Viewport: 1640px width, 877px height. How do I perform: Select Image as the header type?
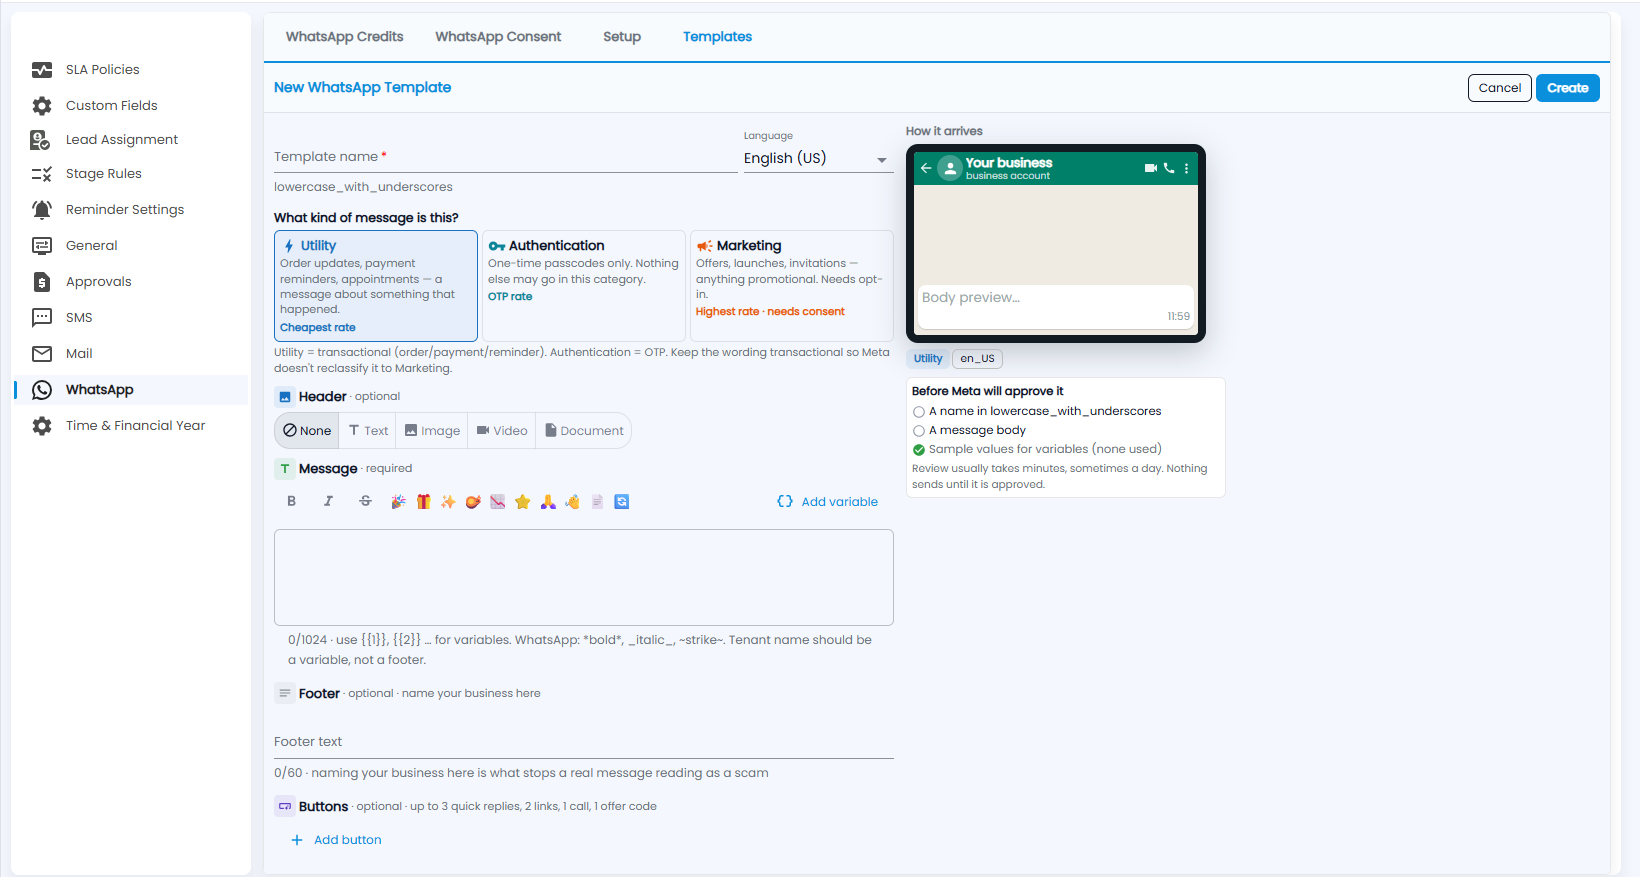432,431
